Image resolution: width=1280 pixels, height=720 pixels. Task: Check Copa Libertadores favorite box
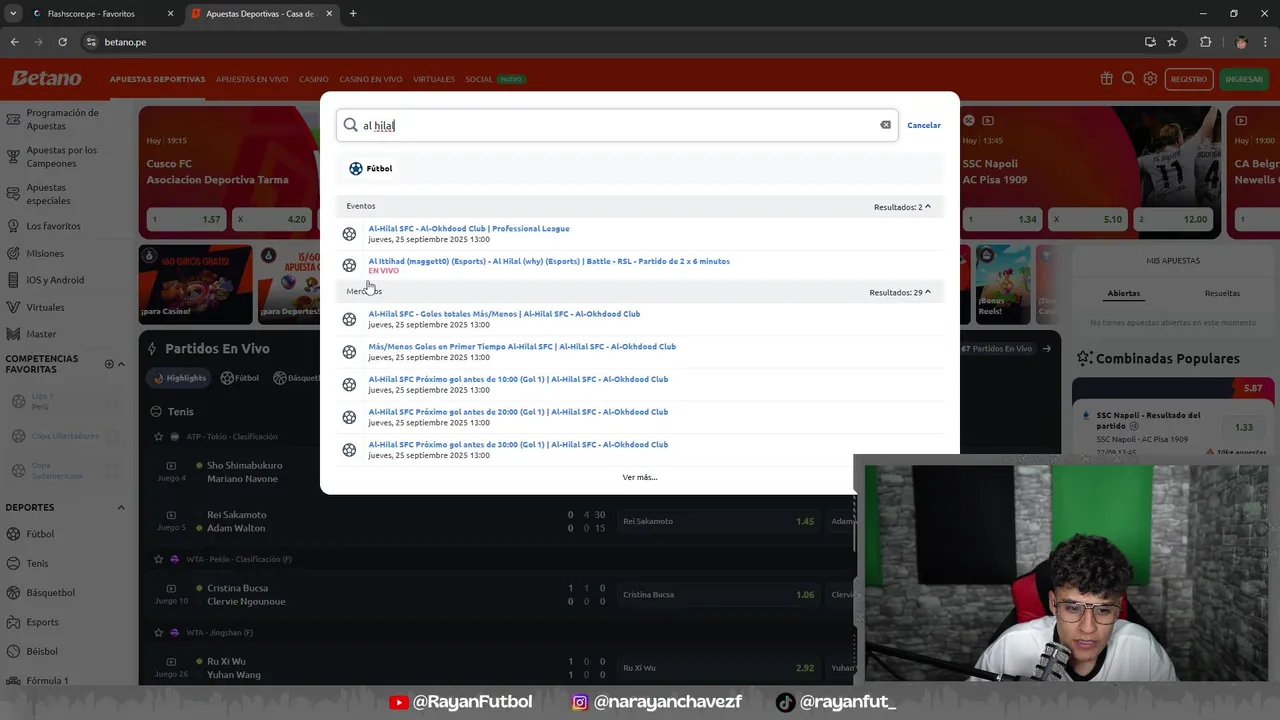coord(112,436)
